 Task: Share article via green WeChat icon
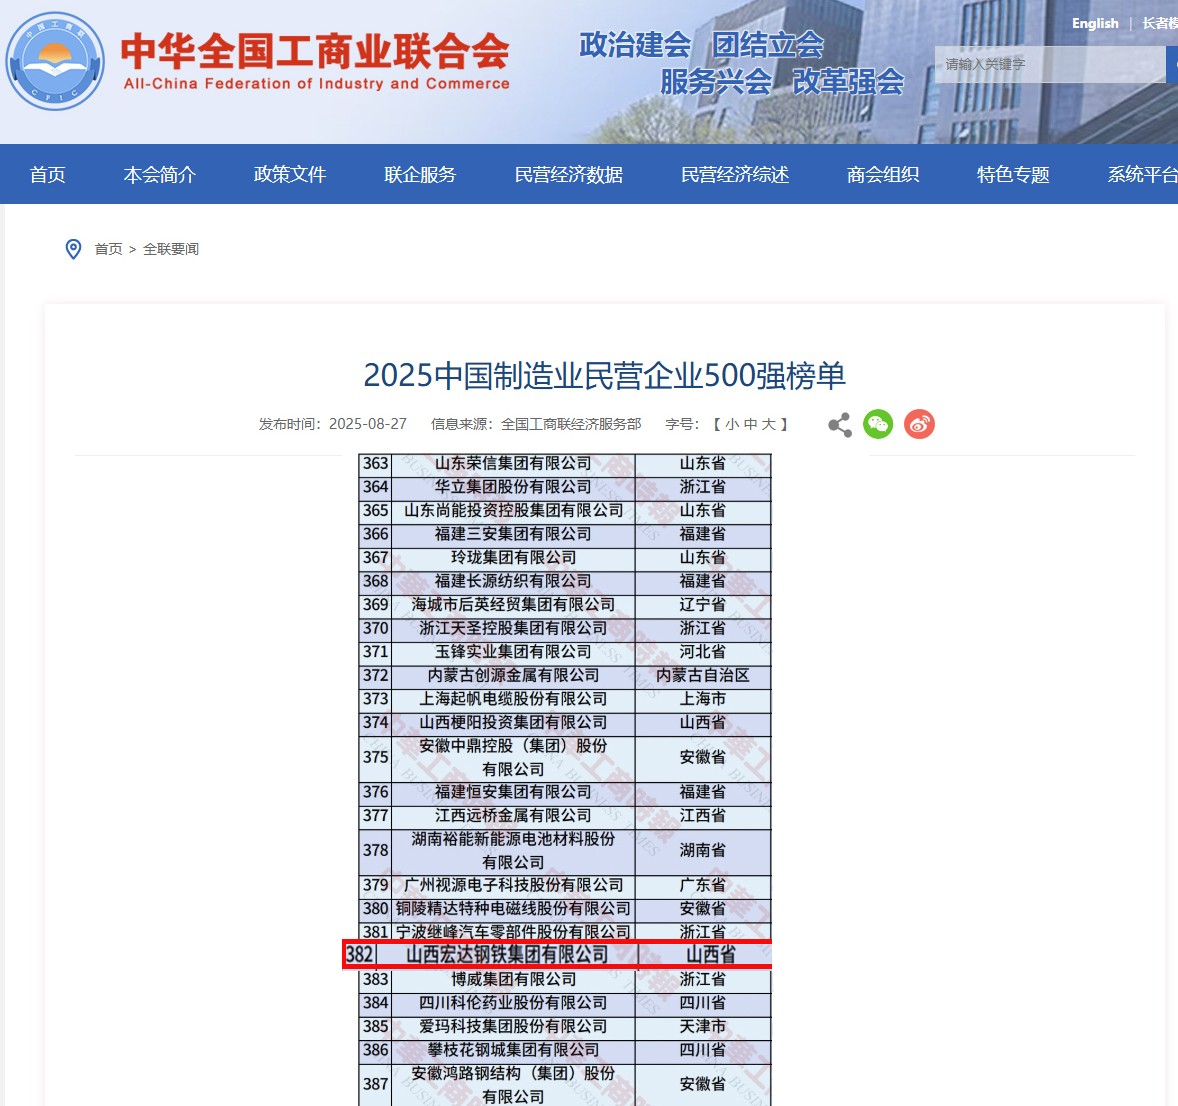point(878,425)
